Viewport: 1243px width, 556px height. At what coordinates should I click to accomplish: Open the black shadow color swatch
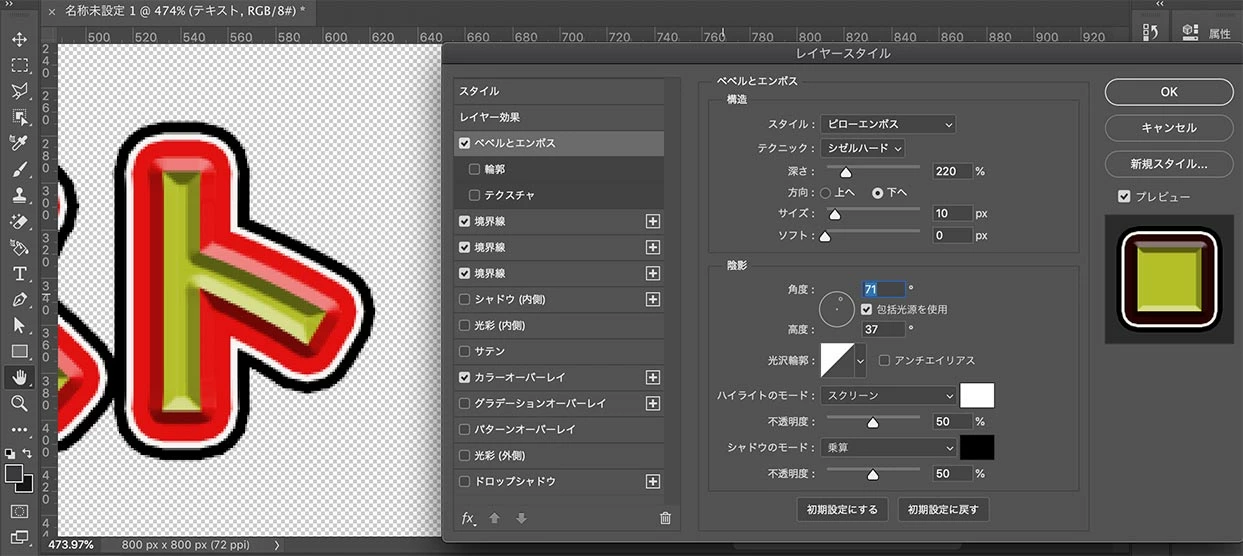(x=977, y=447)
